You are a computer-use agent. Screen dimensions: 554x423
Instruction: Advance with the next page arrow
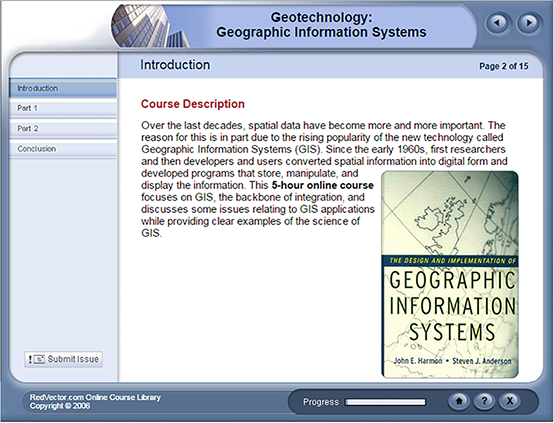click(x=529, y=23)
